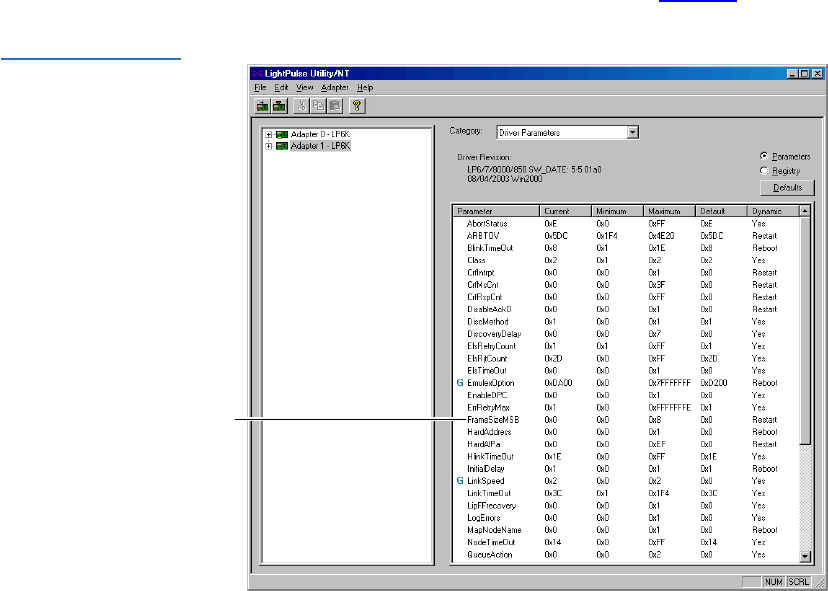This screenshot has height=591, width=828.
Task: Click the parameter list vertical scrollbar thumb
Action: coord(805,330)
